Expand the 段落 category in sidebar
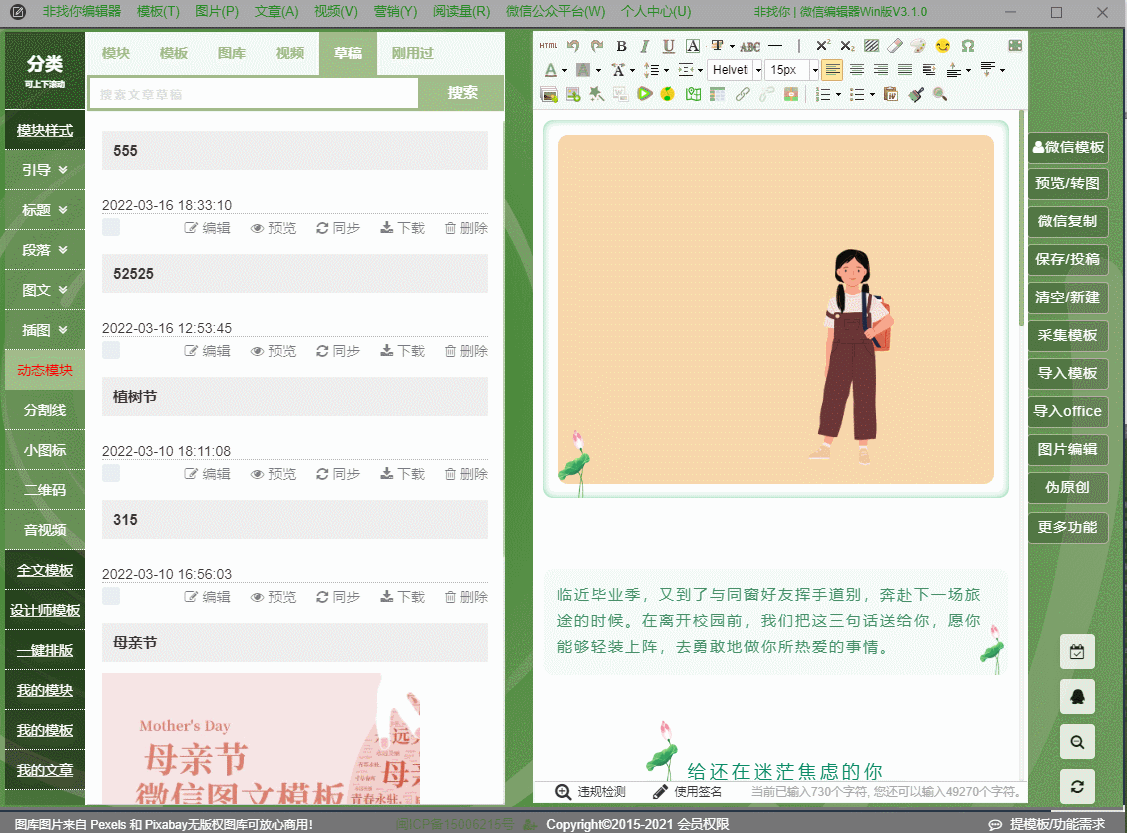 (45, 250)
